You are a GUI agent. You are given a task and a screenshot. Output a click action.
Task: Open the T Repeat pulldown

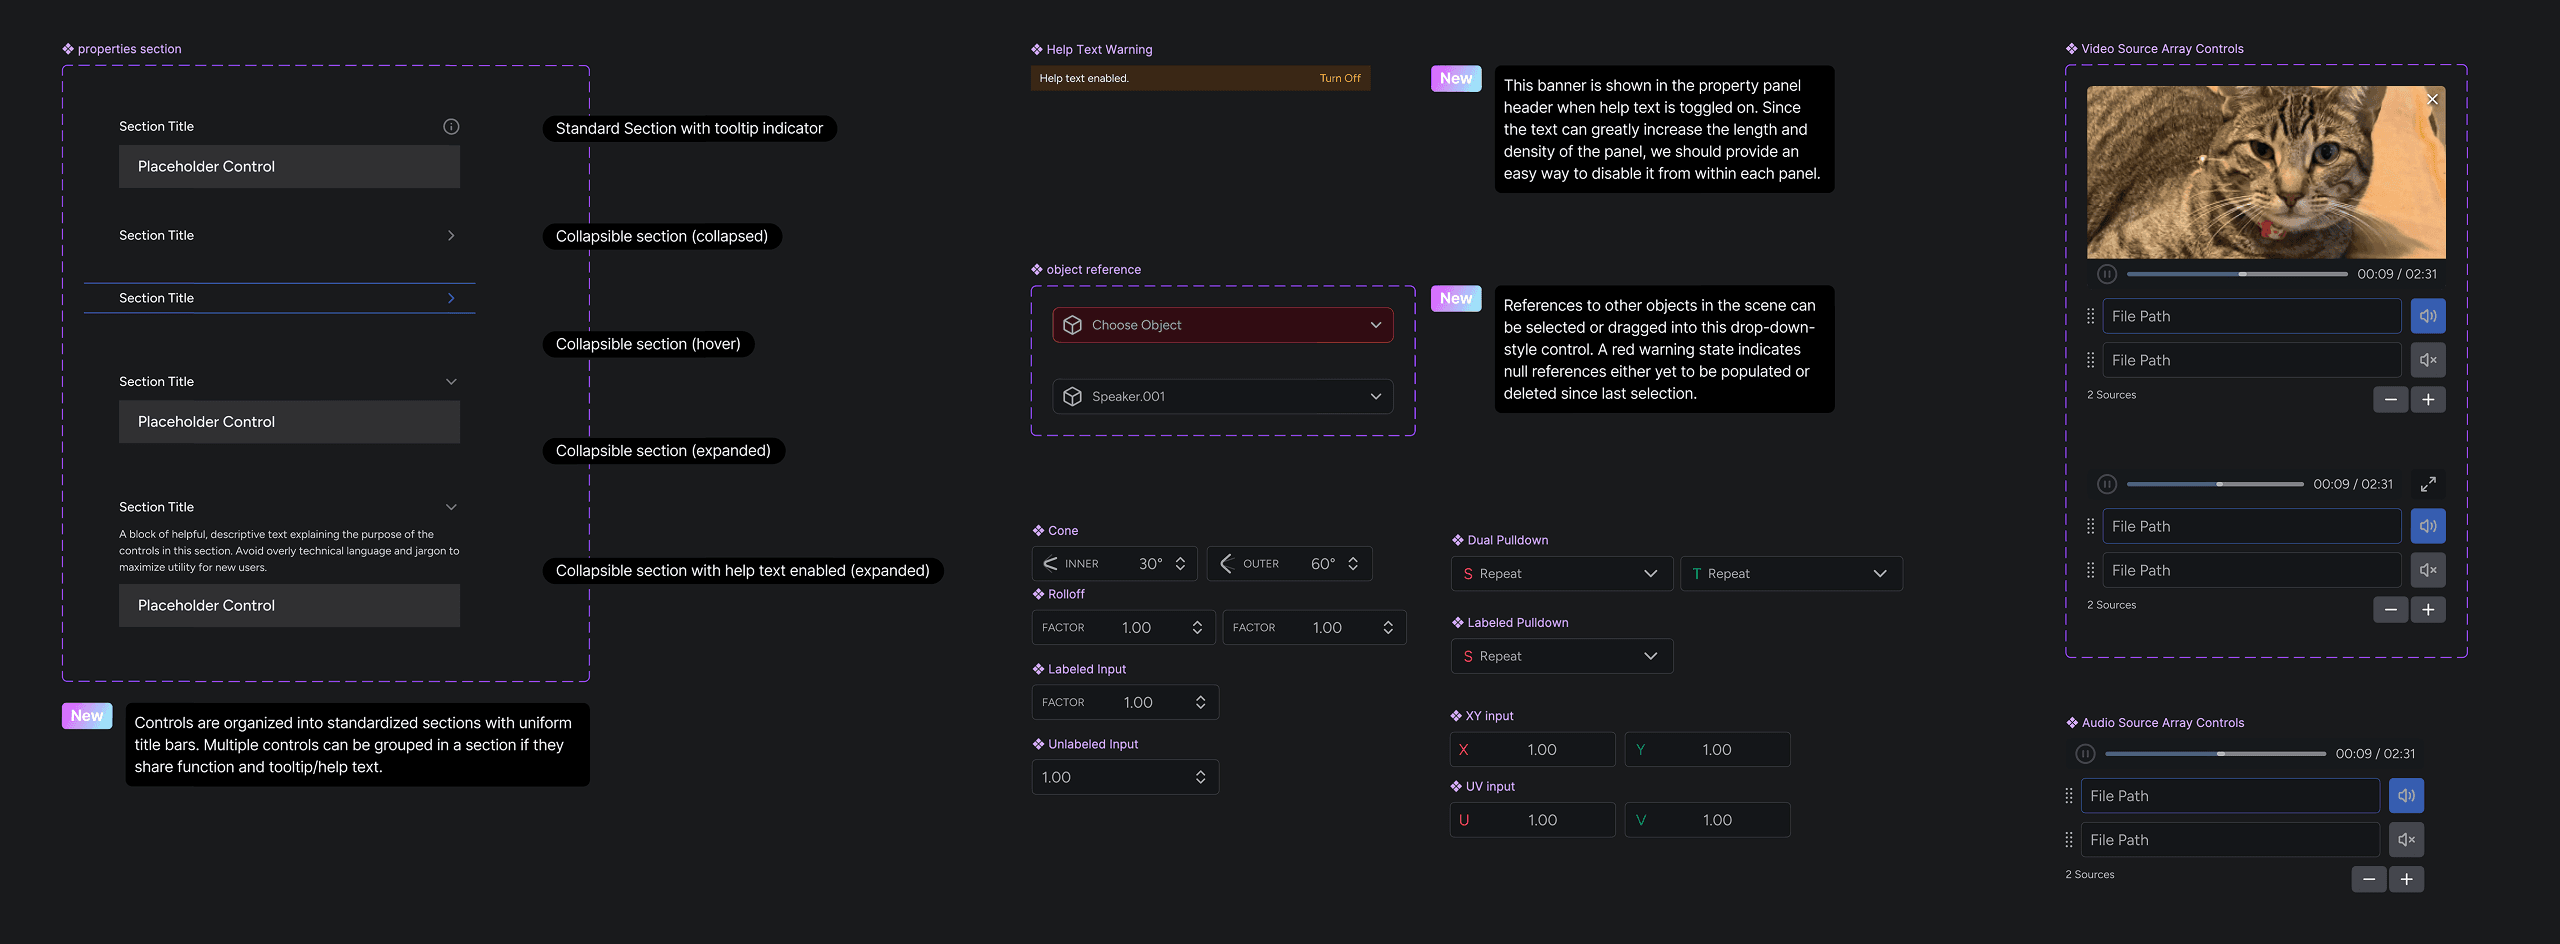point(1791,573)
